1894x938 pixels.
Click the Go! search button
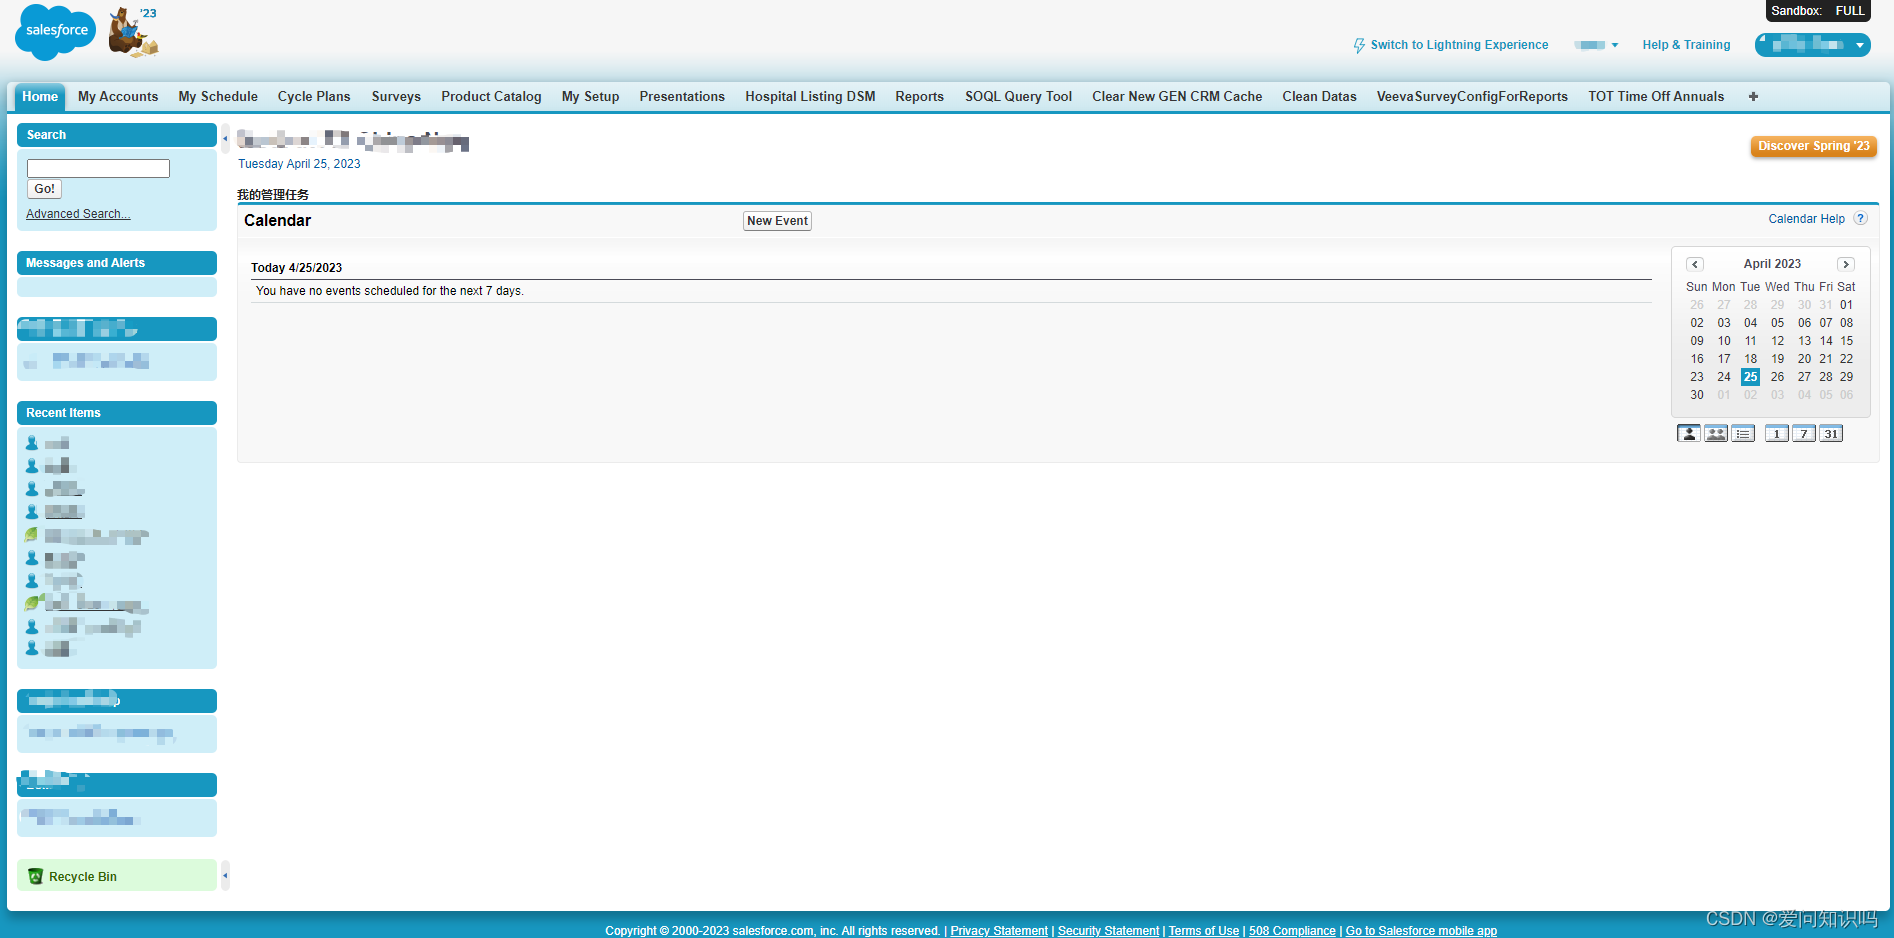[x=44, y=189]
